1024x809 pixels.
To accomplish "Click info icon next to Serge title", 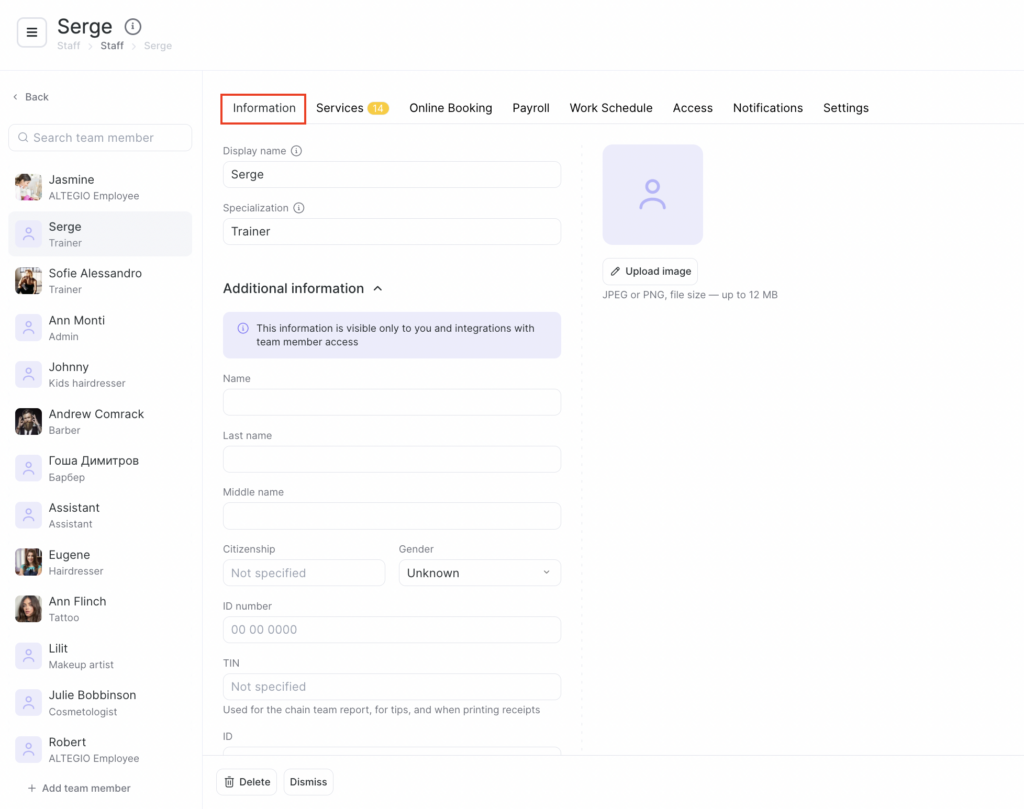I will [x=133, y=27].
